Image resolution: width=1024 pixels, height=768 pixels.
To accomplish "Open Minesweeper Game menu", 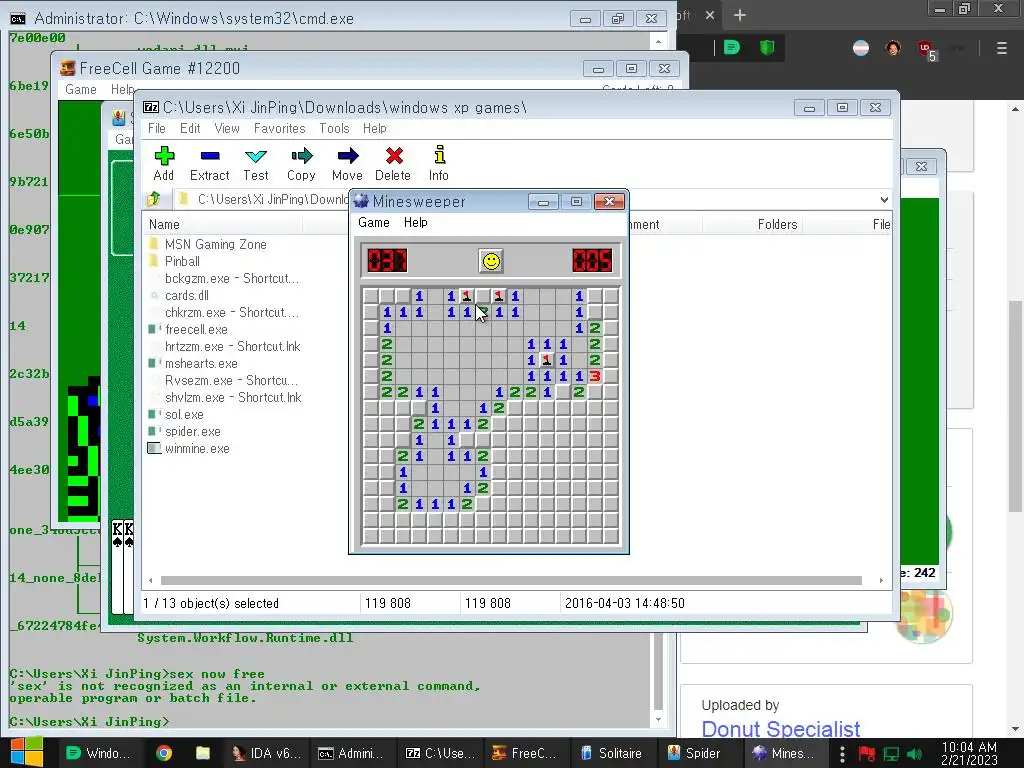I will [374, 223].
